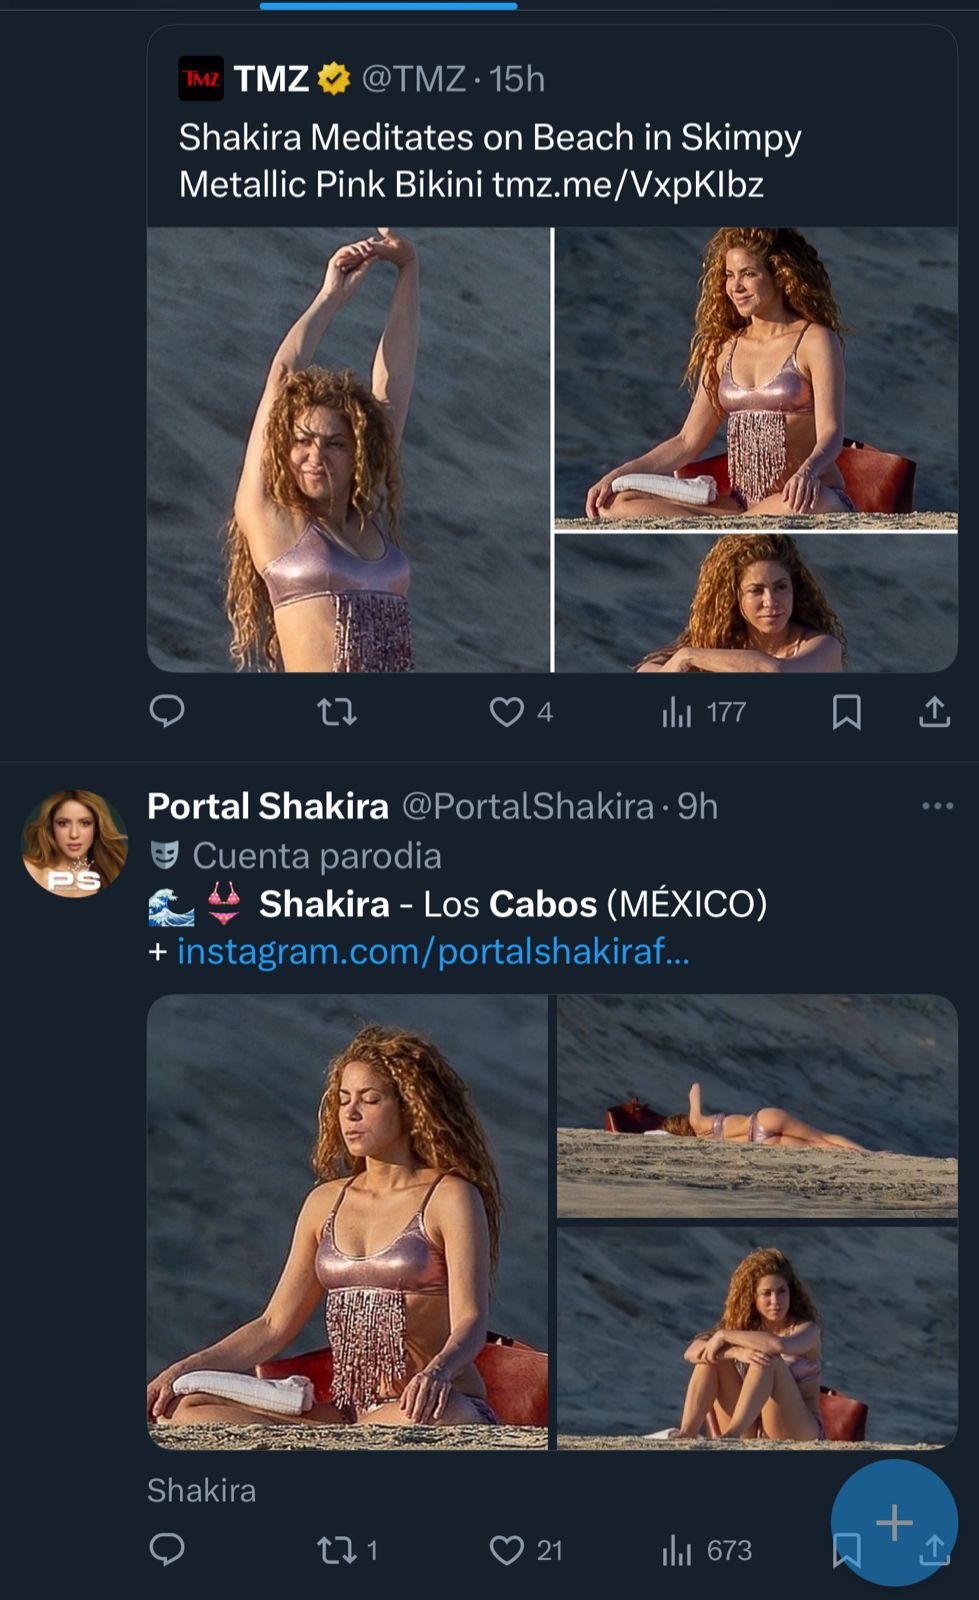Tap the compose new post button
The height and width of the screenshot is (1600, 979).
tap(894, 1522)
